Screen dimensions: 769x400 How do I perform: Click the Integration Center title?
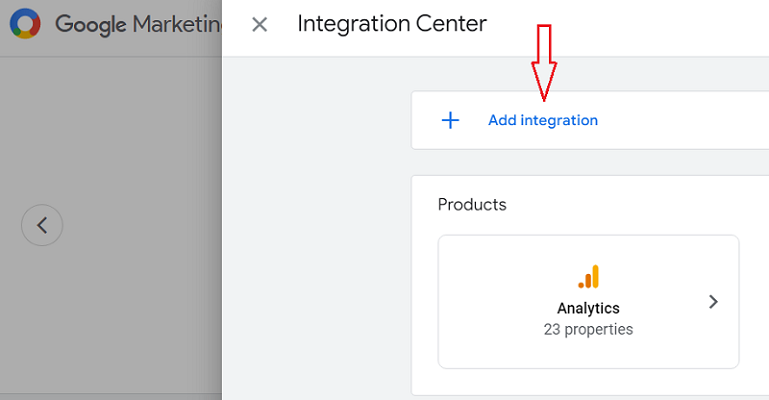click(x=392, y=24)
